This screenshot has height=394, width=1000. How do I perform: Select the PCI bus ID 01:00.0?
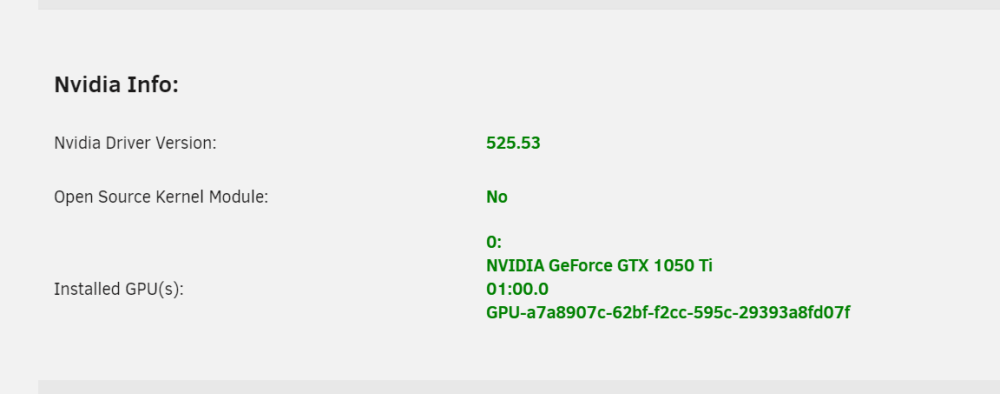[x=517, y=289]
